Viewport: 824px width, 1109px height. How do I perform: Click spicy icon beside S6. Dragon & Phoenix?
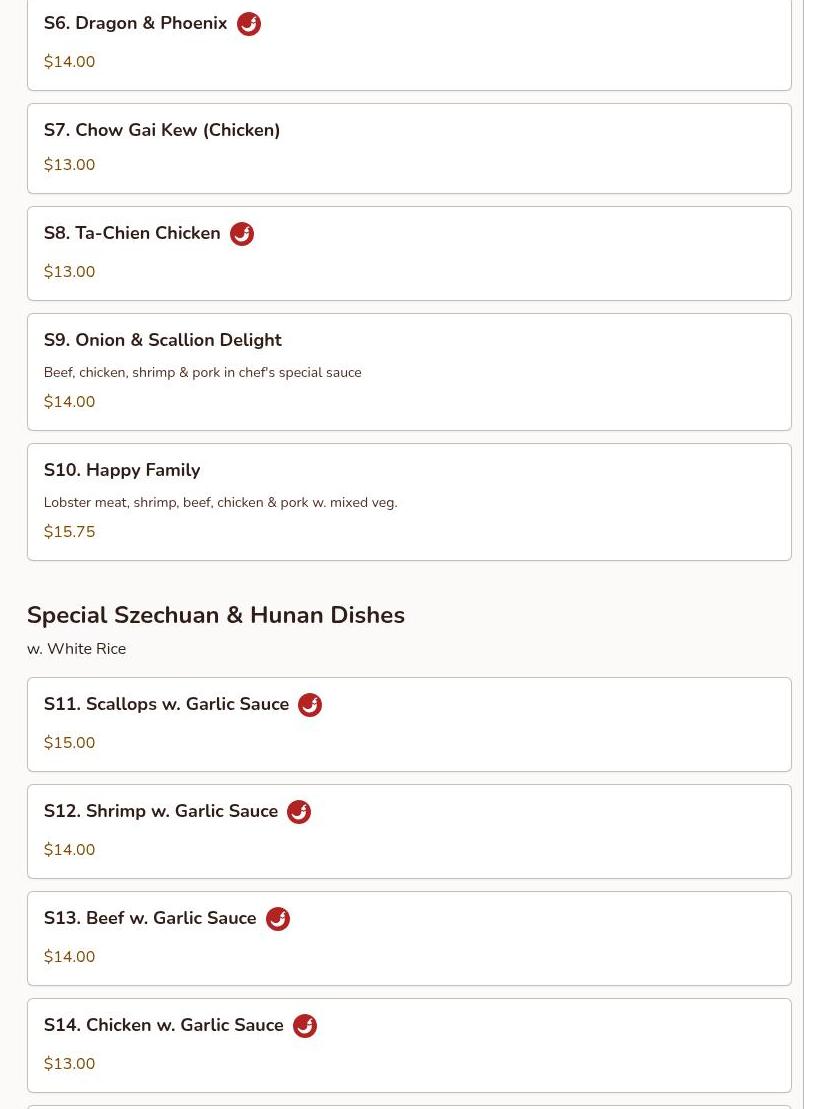pyautogui.click(x=248, y=23)
